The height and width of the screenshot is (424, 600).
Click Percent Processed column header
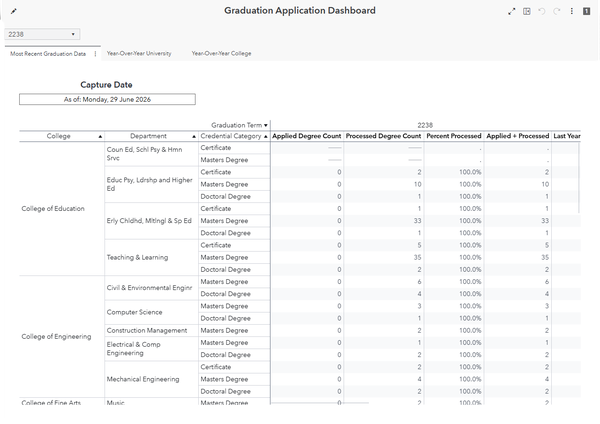click(x=454, y=136)
